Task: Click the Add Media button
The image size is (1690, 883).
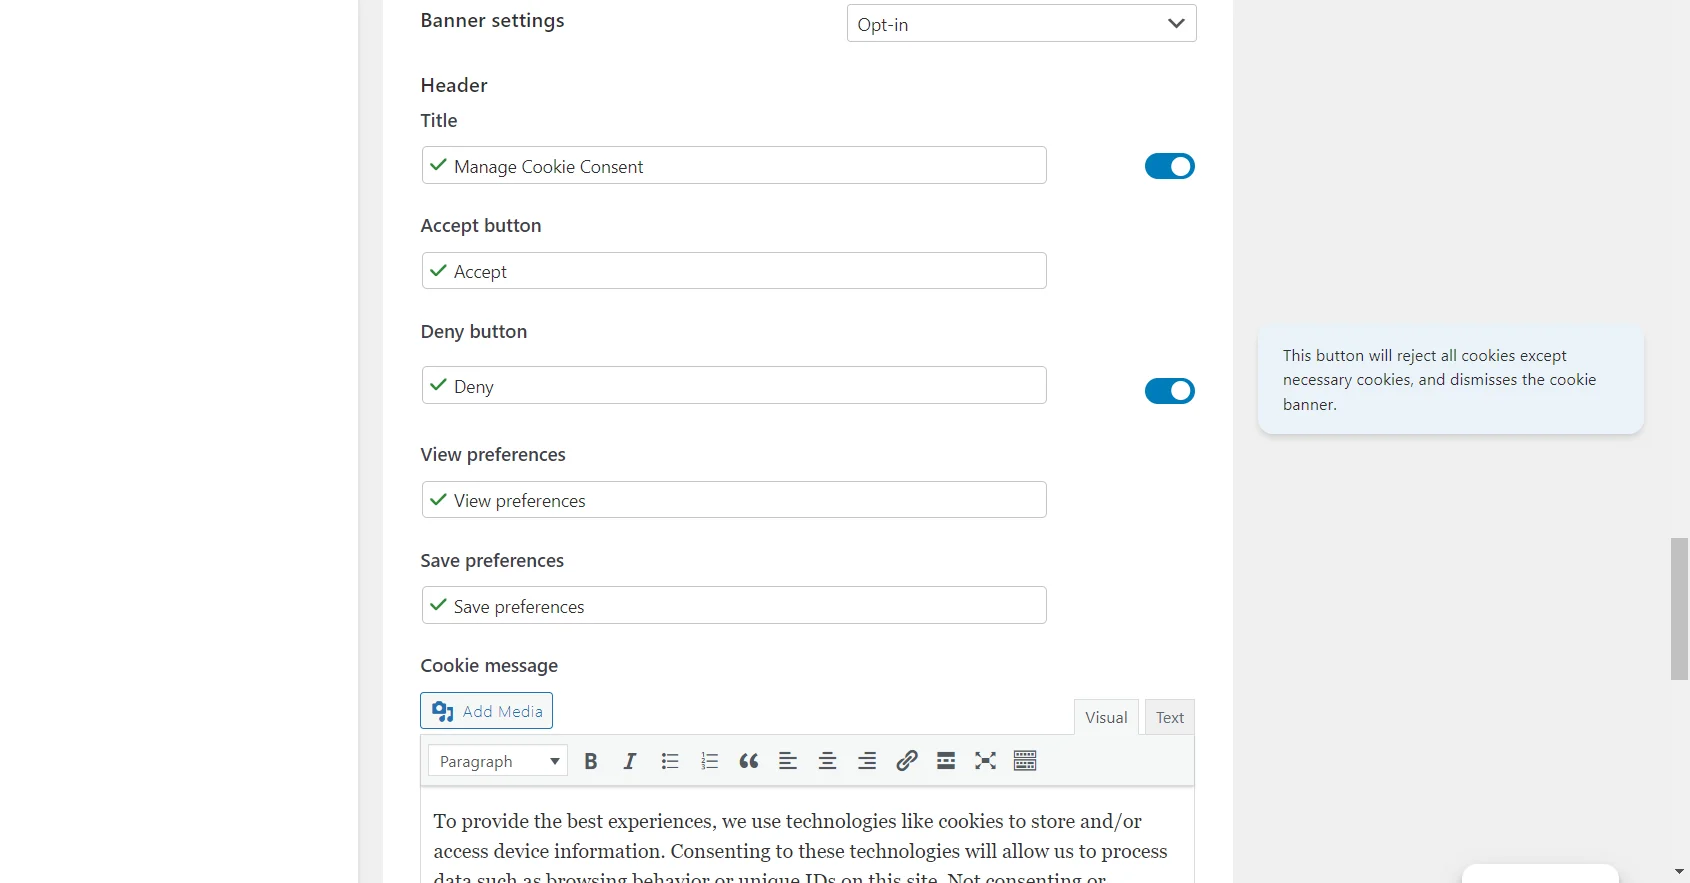Action: point(486,710)
